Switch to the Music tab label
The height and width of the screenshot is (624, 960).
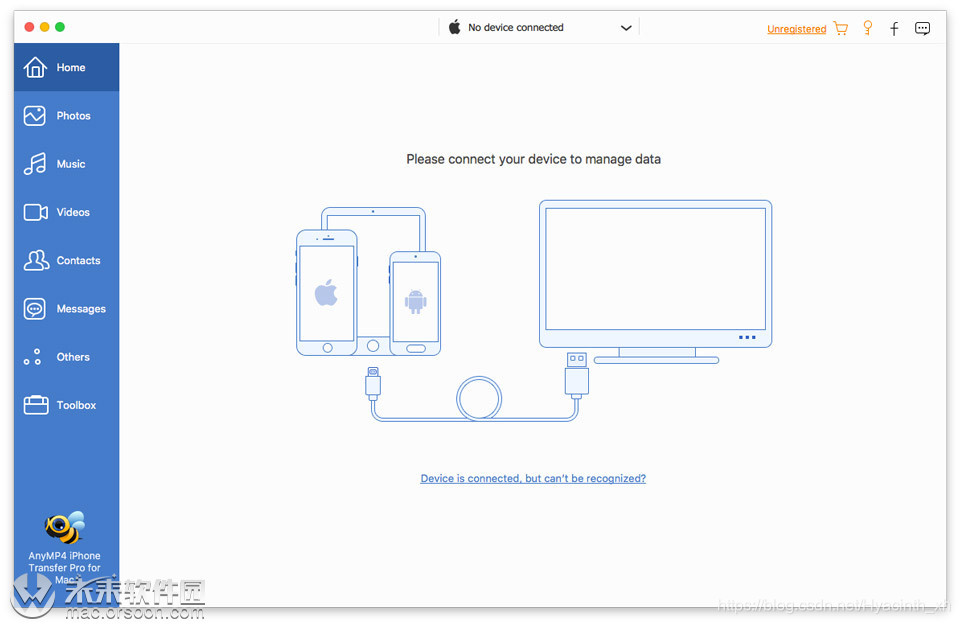tap(71, 164)
